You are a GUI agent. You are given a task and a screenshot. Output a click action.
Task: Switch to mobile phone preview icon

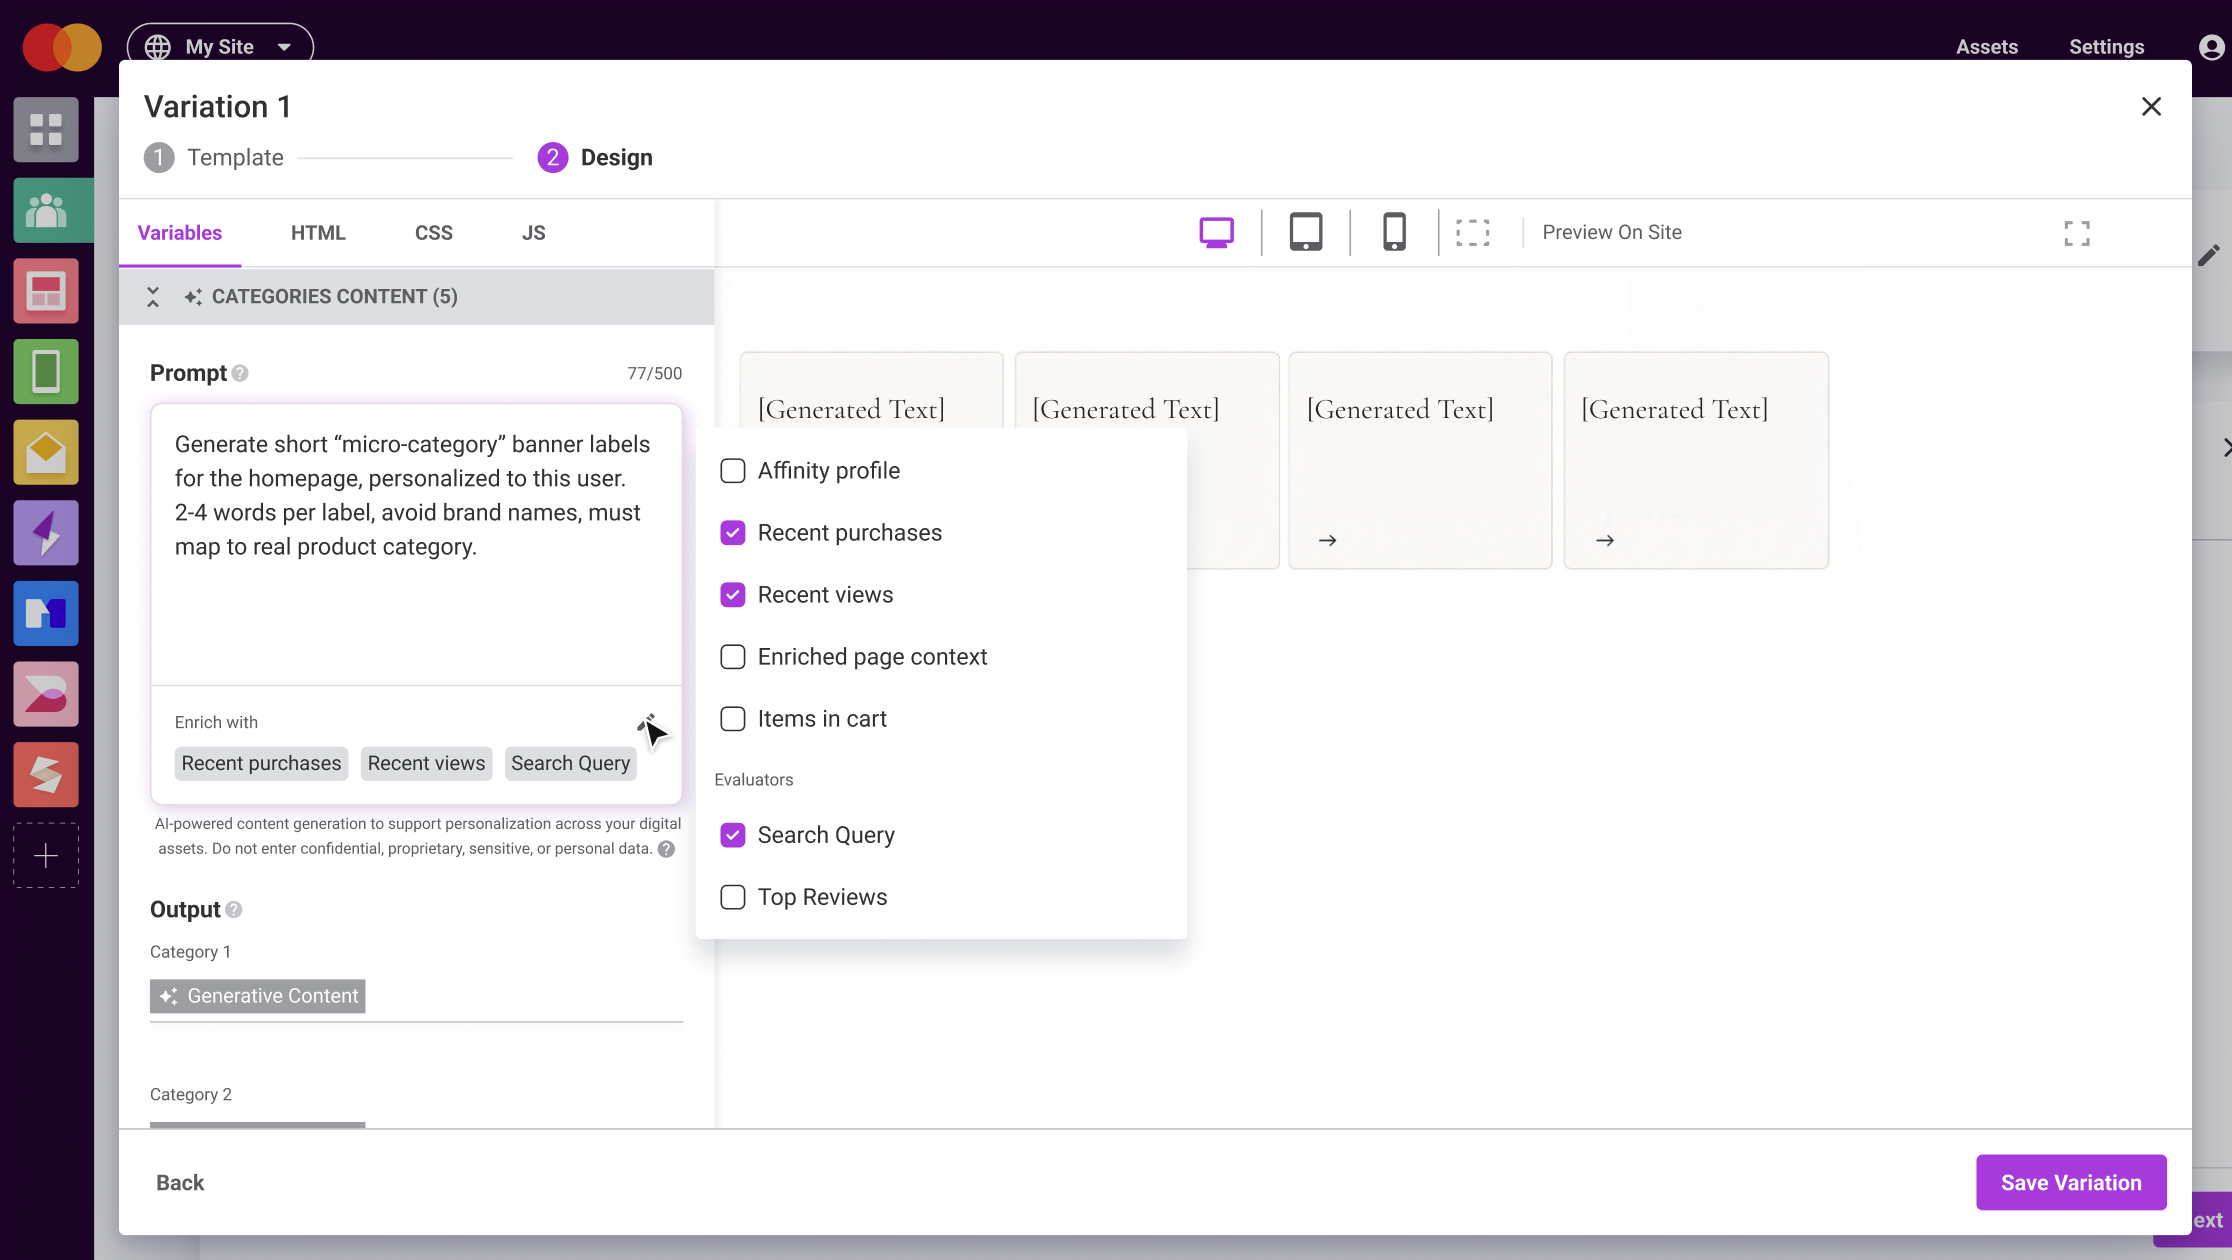click(1394, 232)
